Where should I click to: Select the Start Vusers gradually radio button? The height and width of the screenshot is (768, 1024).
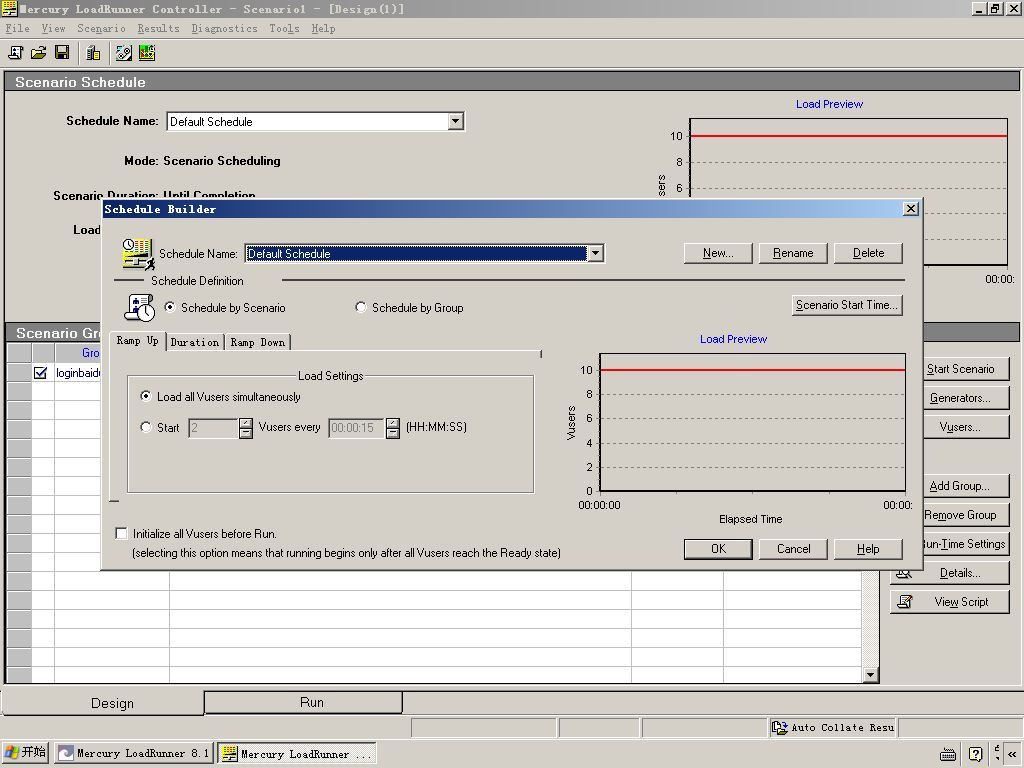(147, 428)
